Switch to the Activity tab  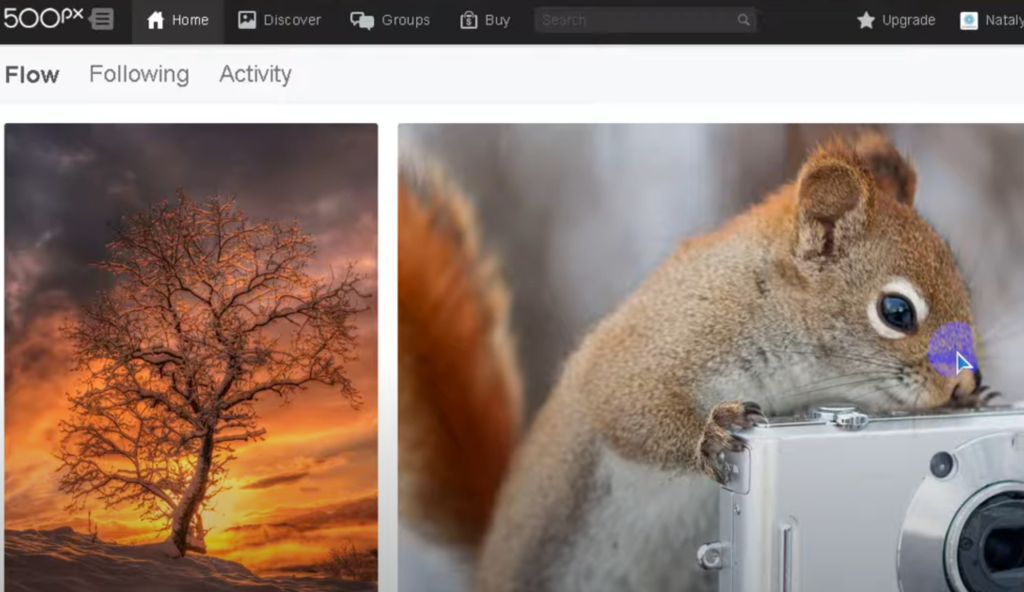coord(255,74)
